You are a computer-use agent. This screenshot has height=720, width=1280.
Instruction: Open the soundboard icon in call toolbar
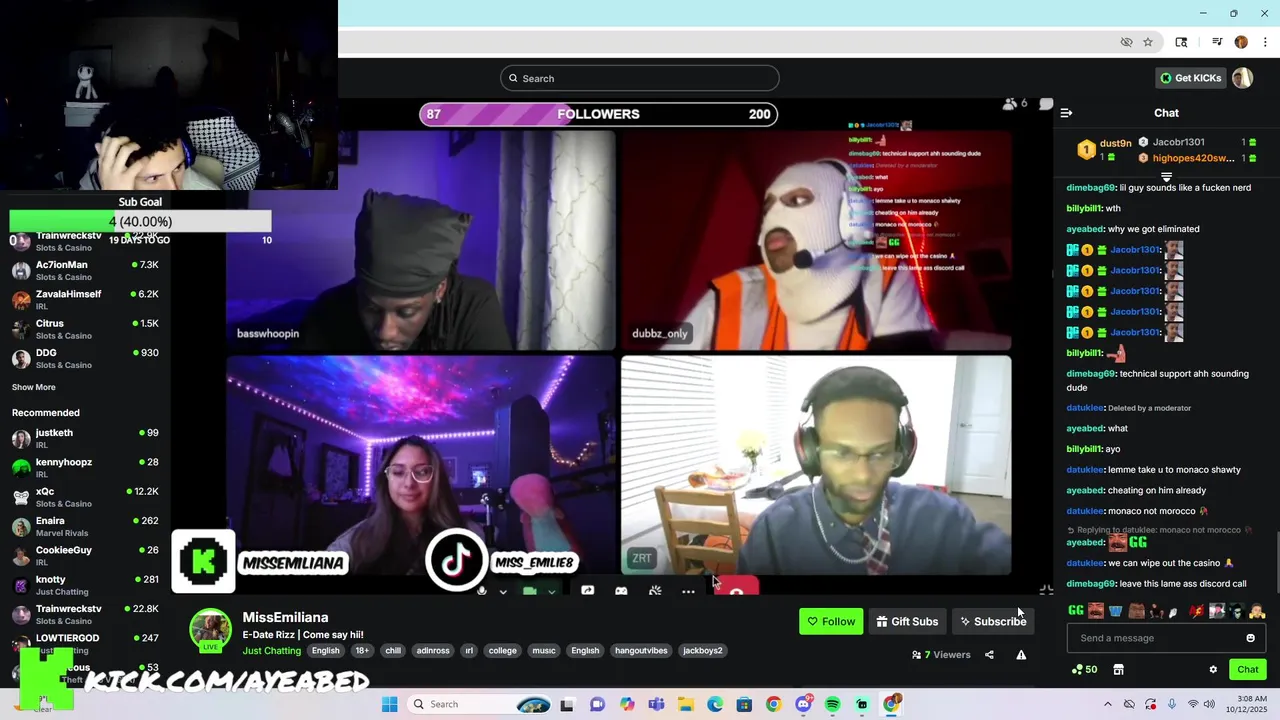[x=655, y=591]
